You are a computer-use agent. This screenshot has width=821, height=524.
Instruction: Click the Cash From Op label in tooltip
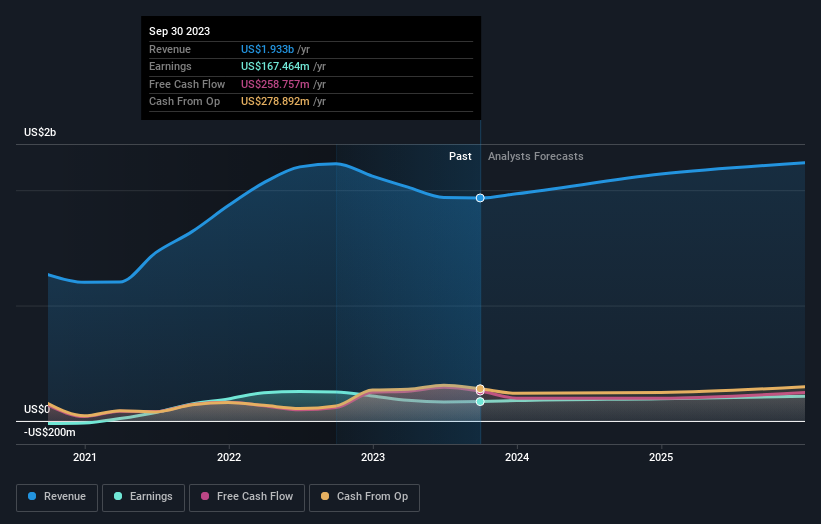(x=184, y=102)
